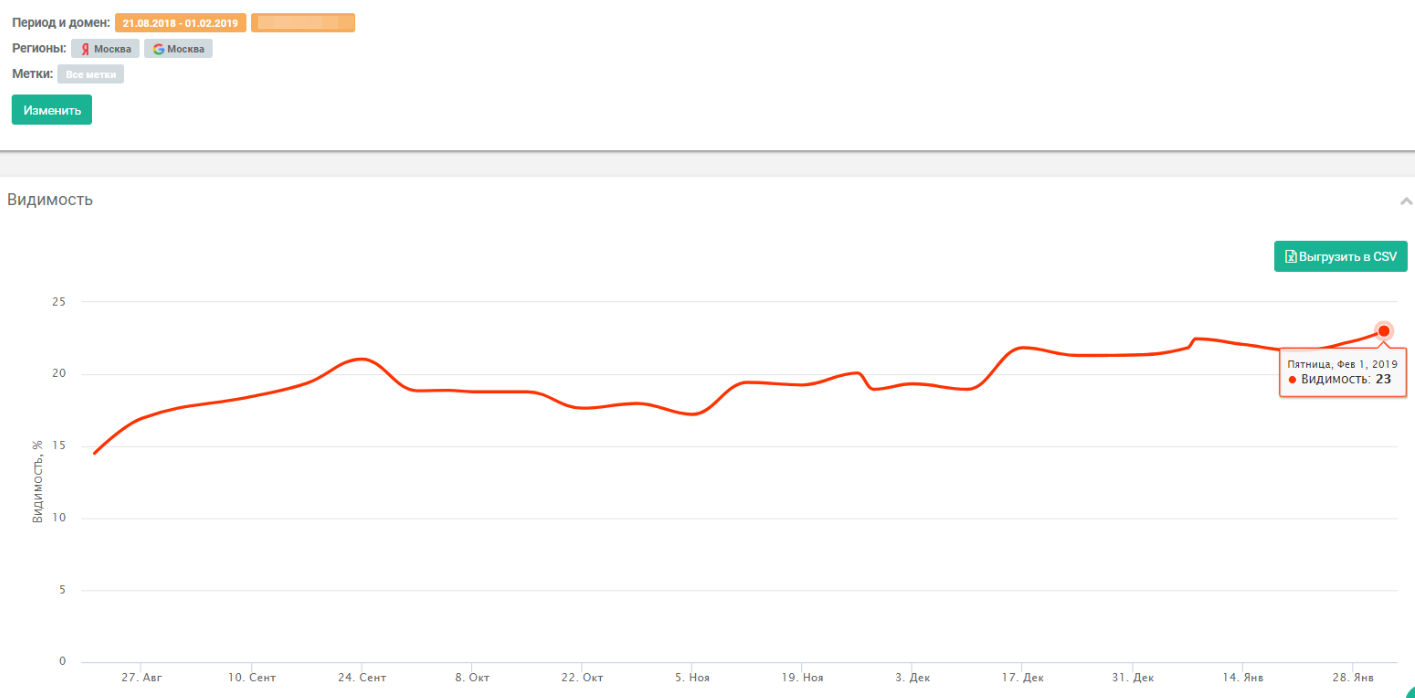Click the CSV file icon on export button
1415x698 pixels.
coord(1290,256)
